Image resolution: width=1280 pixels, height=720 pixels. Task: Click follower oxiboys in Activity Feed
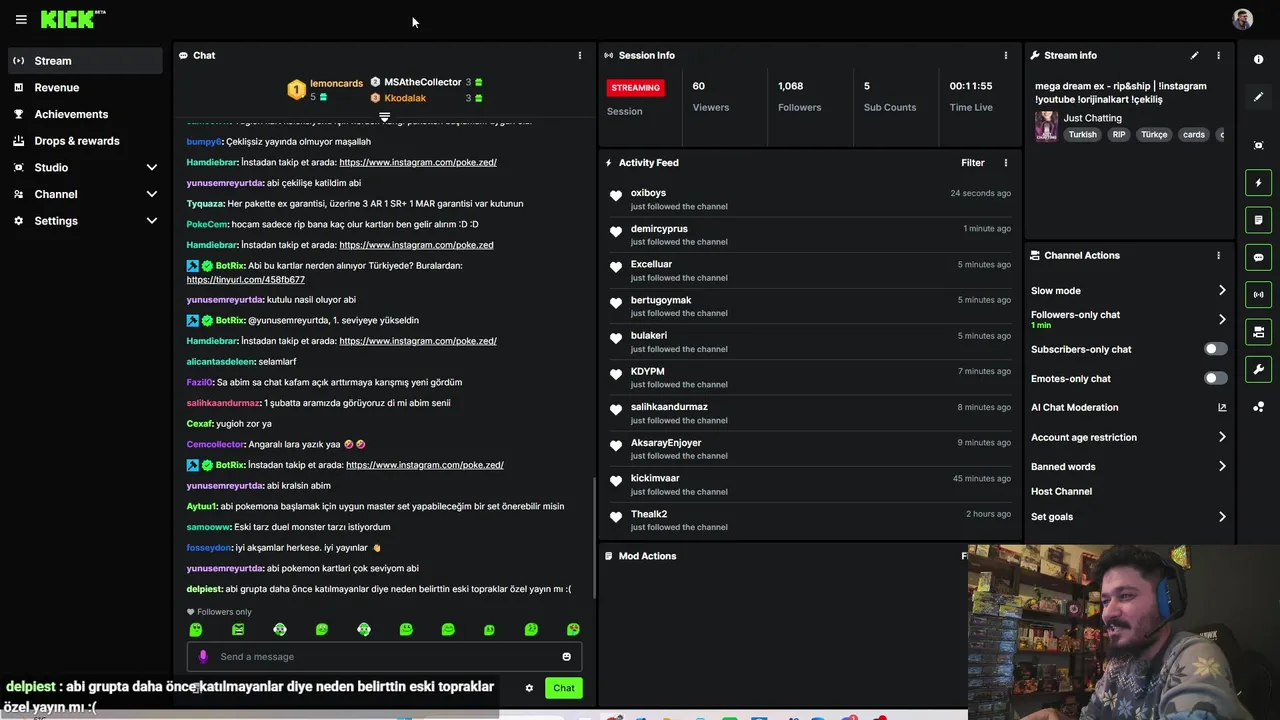click(648, 193)
